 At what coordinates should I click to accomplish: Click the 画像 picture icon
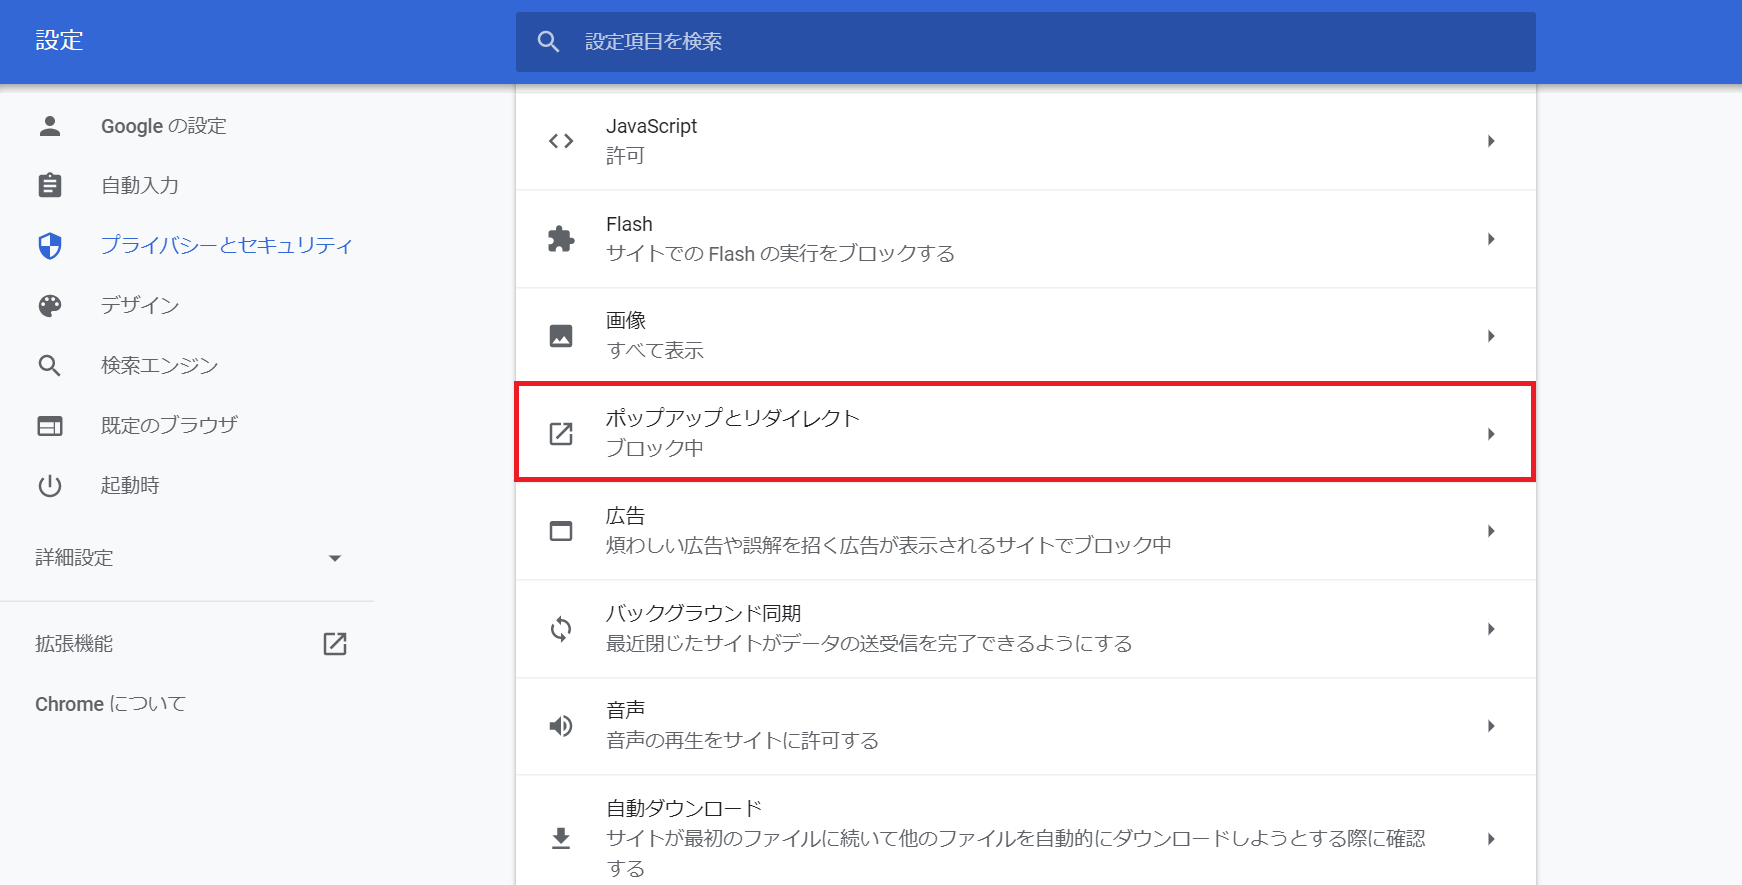(x=561, y=336)
